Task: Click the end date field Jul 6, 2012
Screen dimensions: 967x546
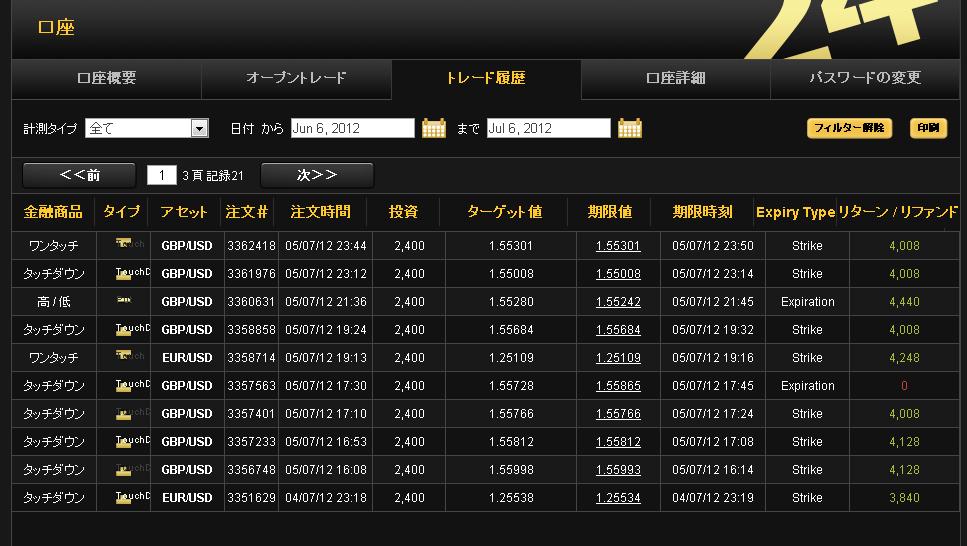Action: [x=549, y=128]
